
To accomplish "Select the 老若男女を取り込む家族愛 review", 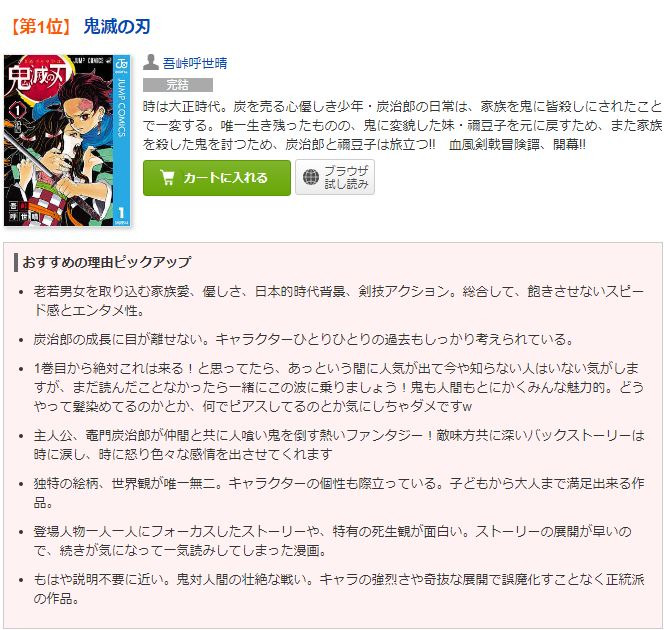I will pos(339,301).
